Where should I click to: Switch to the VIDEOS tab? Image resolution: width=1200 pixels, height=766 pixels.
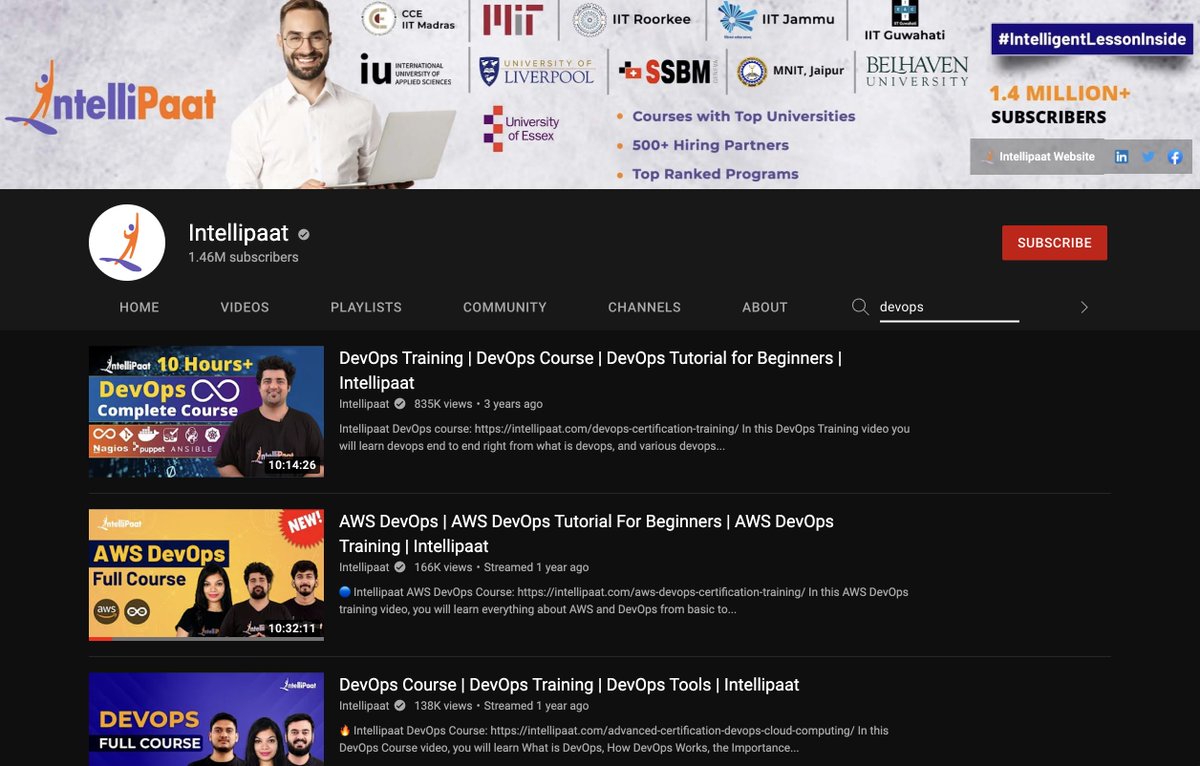click(x=245, y=307)
